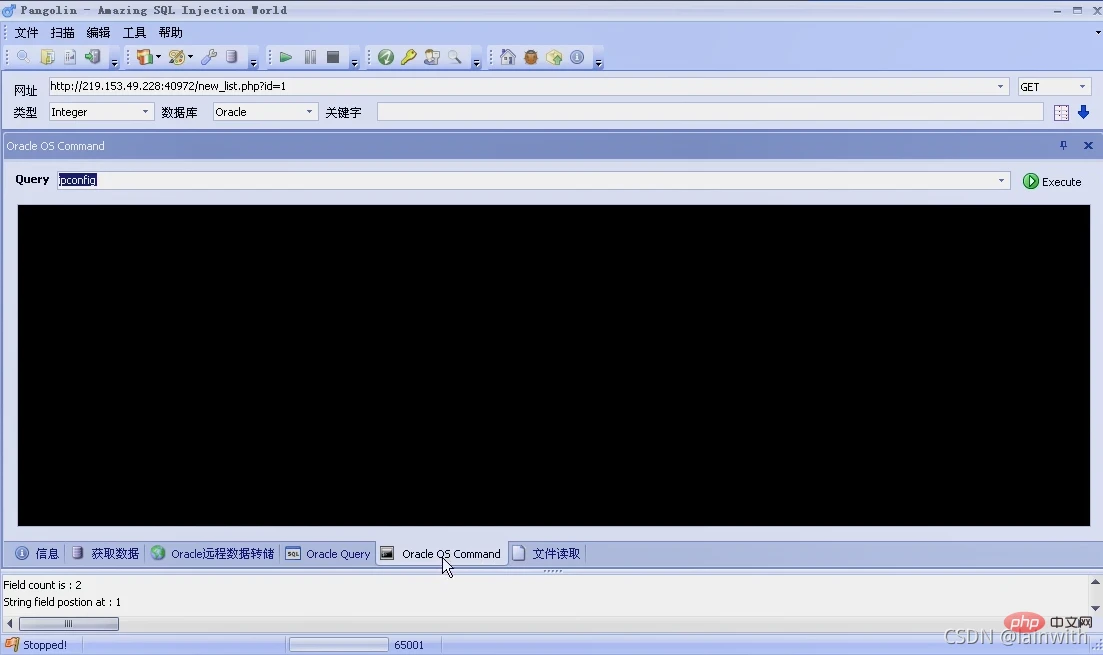Click the database toolbar icon
Viewport: 1103px width, 655px height.
coord(231,57)
